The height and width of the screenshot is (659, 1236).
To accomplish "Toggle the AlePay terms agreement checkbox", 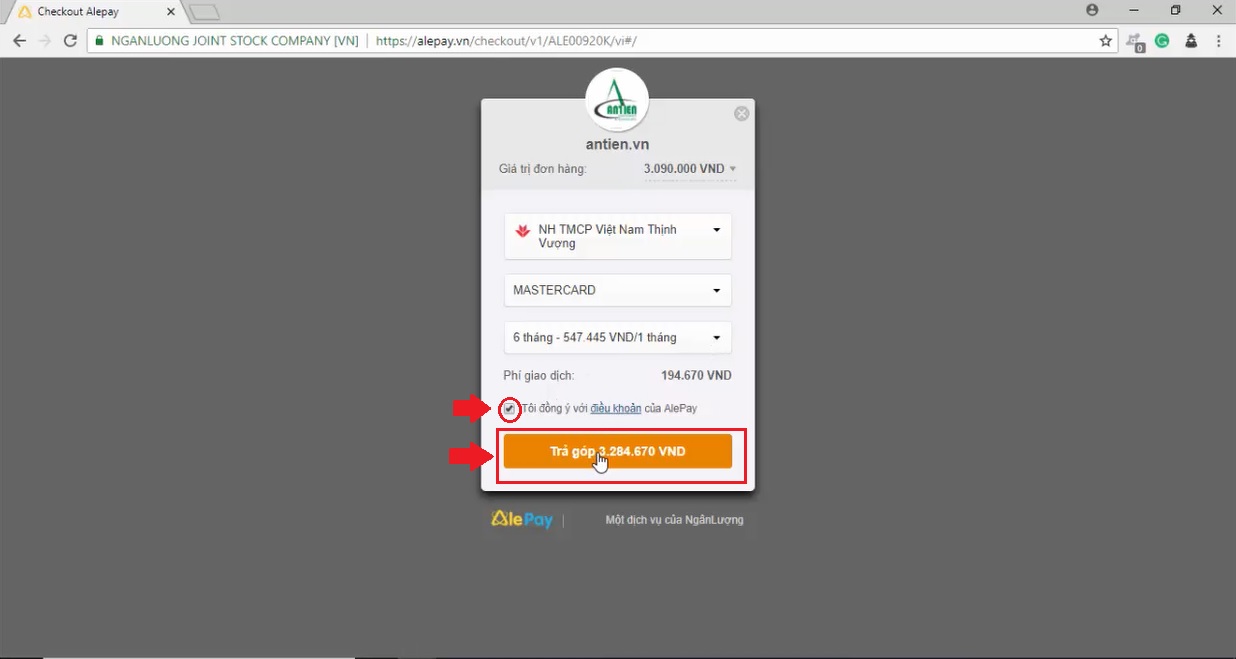I will pyautogui.click(x=510, y=409).
